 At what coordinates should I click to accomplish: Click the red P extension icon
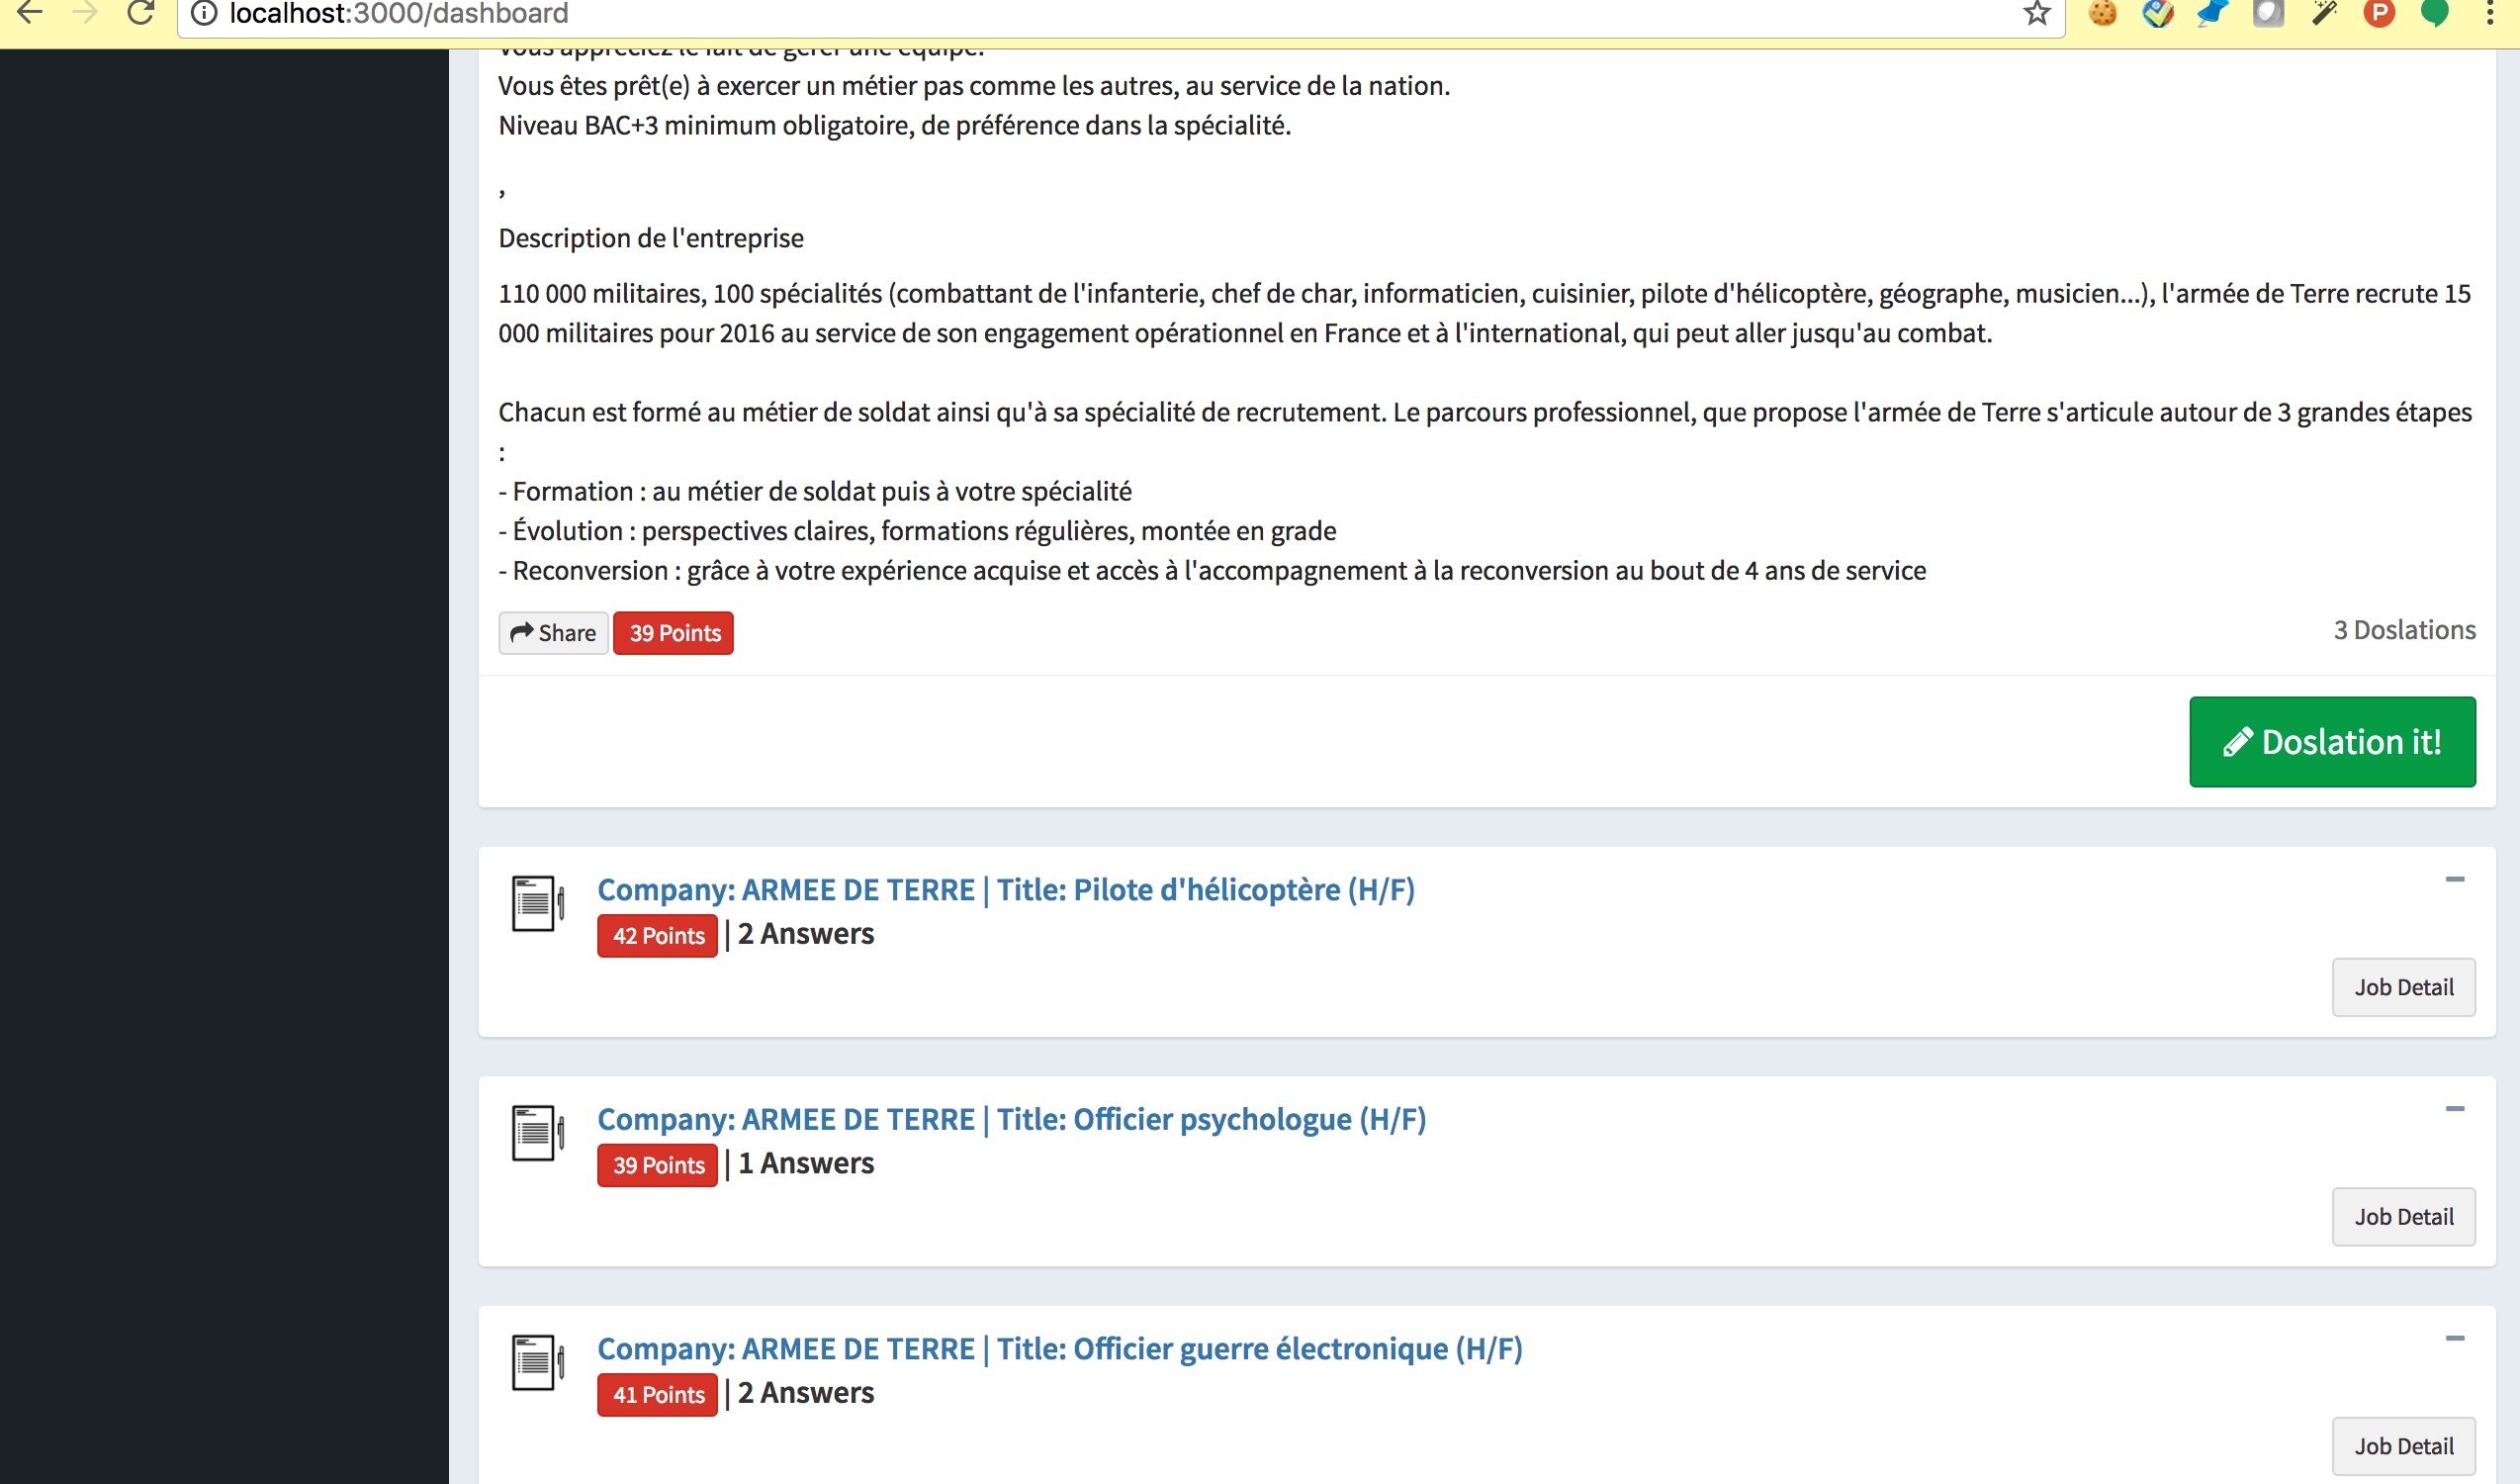click(x=2379, y=13)
